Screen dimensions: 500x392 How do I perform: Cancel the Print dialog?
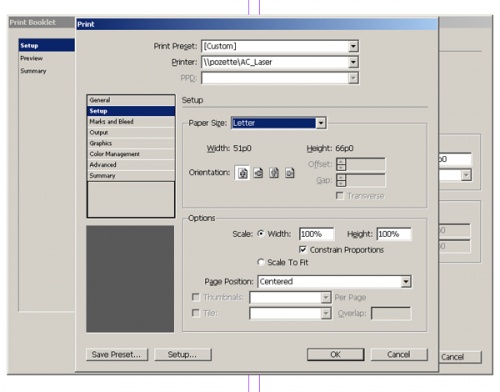399,354
